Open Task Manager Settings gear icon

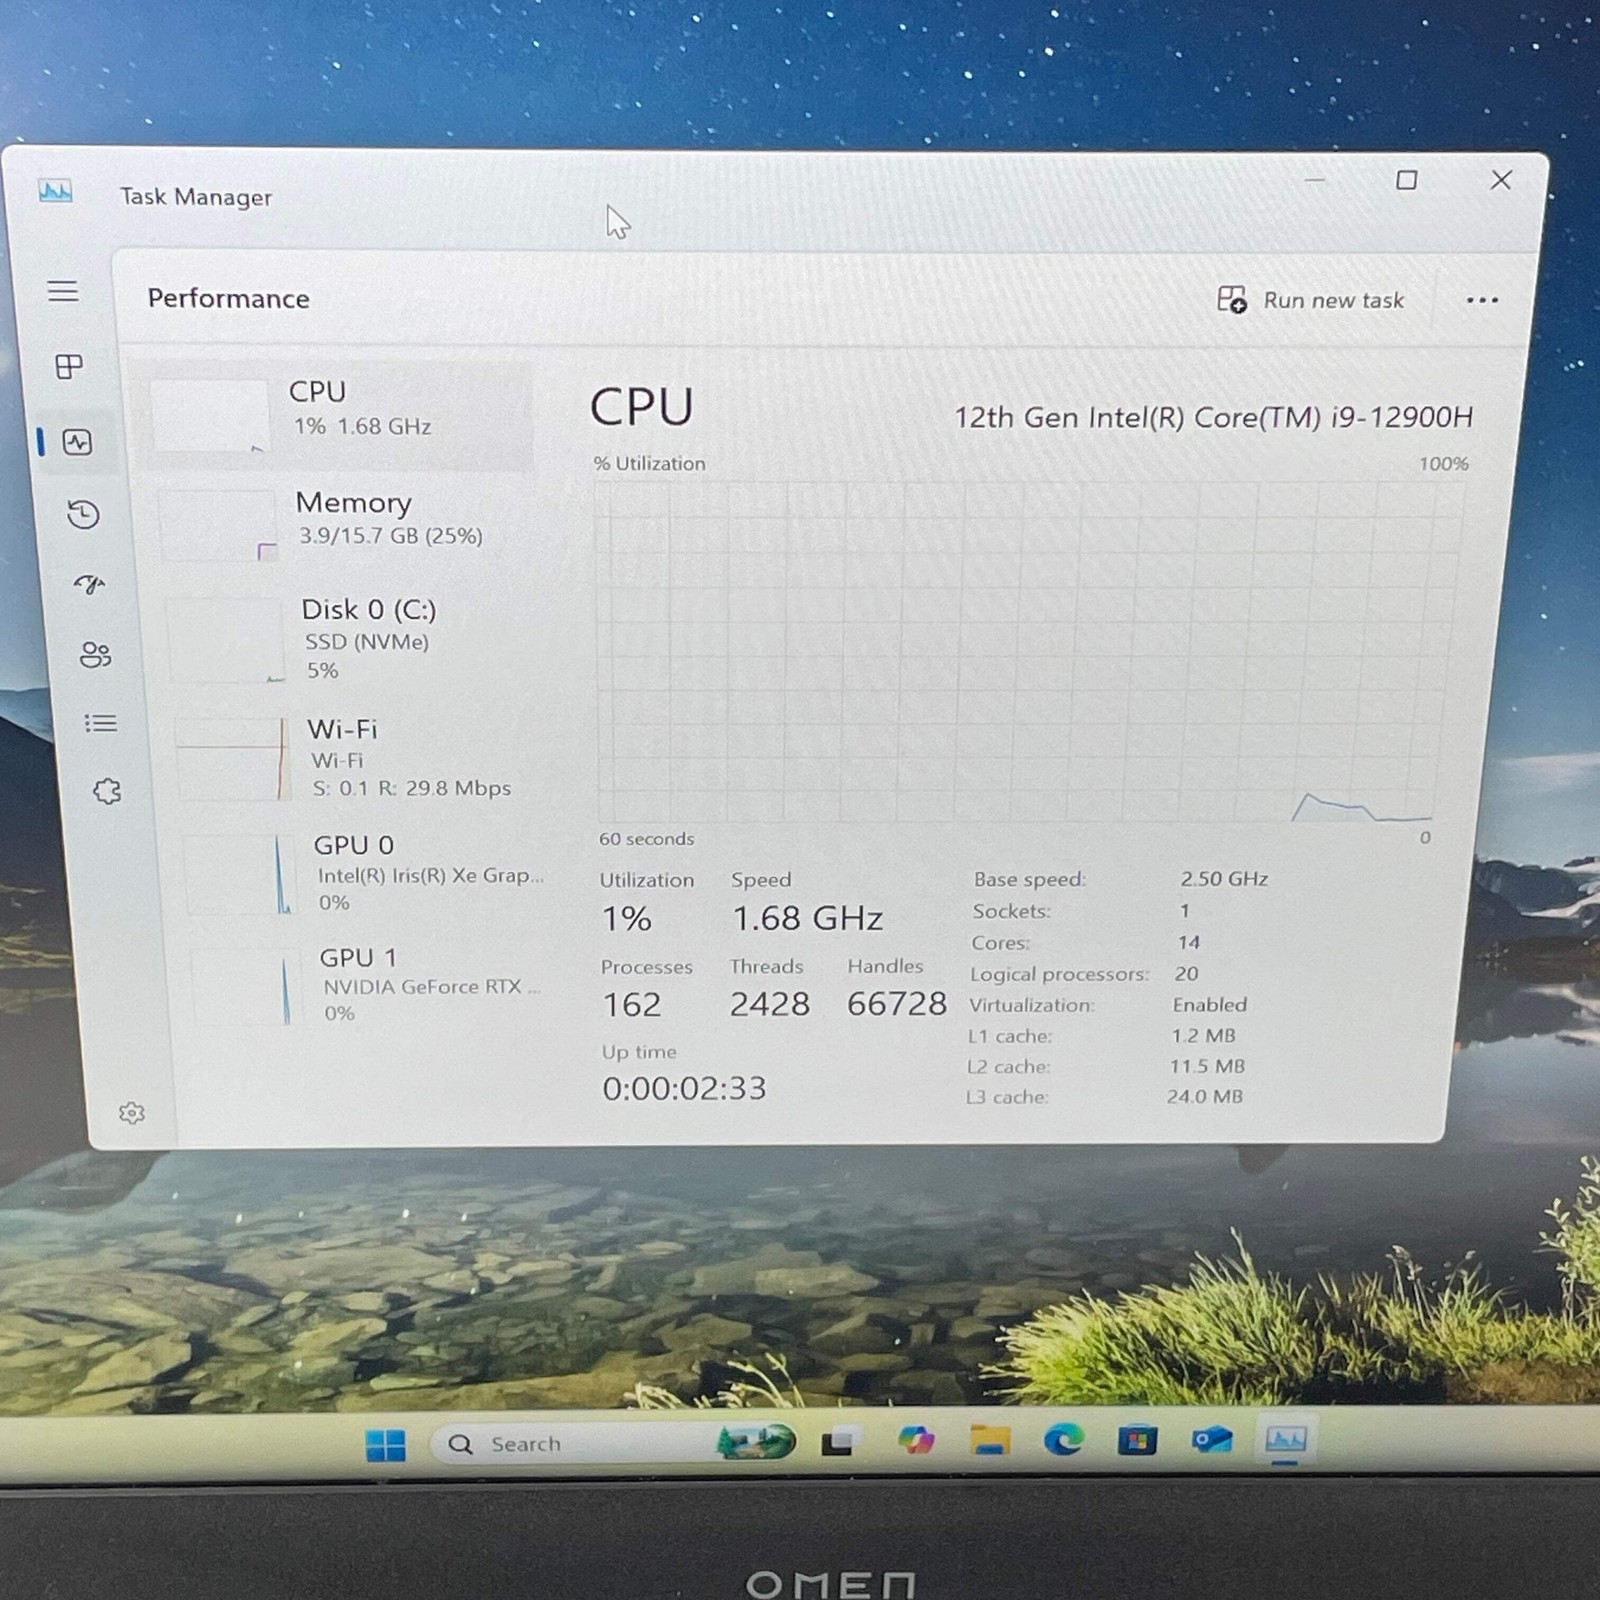pos(132,1113)
